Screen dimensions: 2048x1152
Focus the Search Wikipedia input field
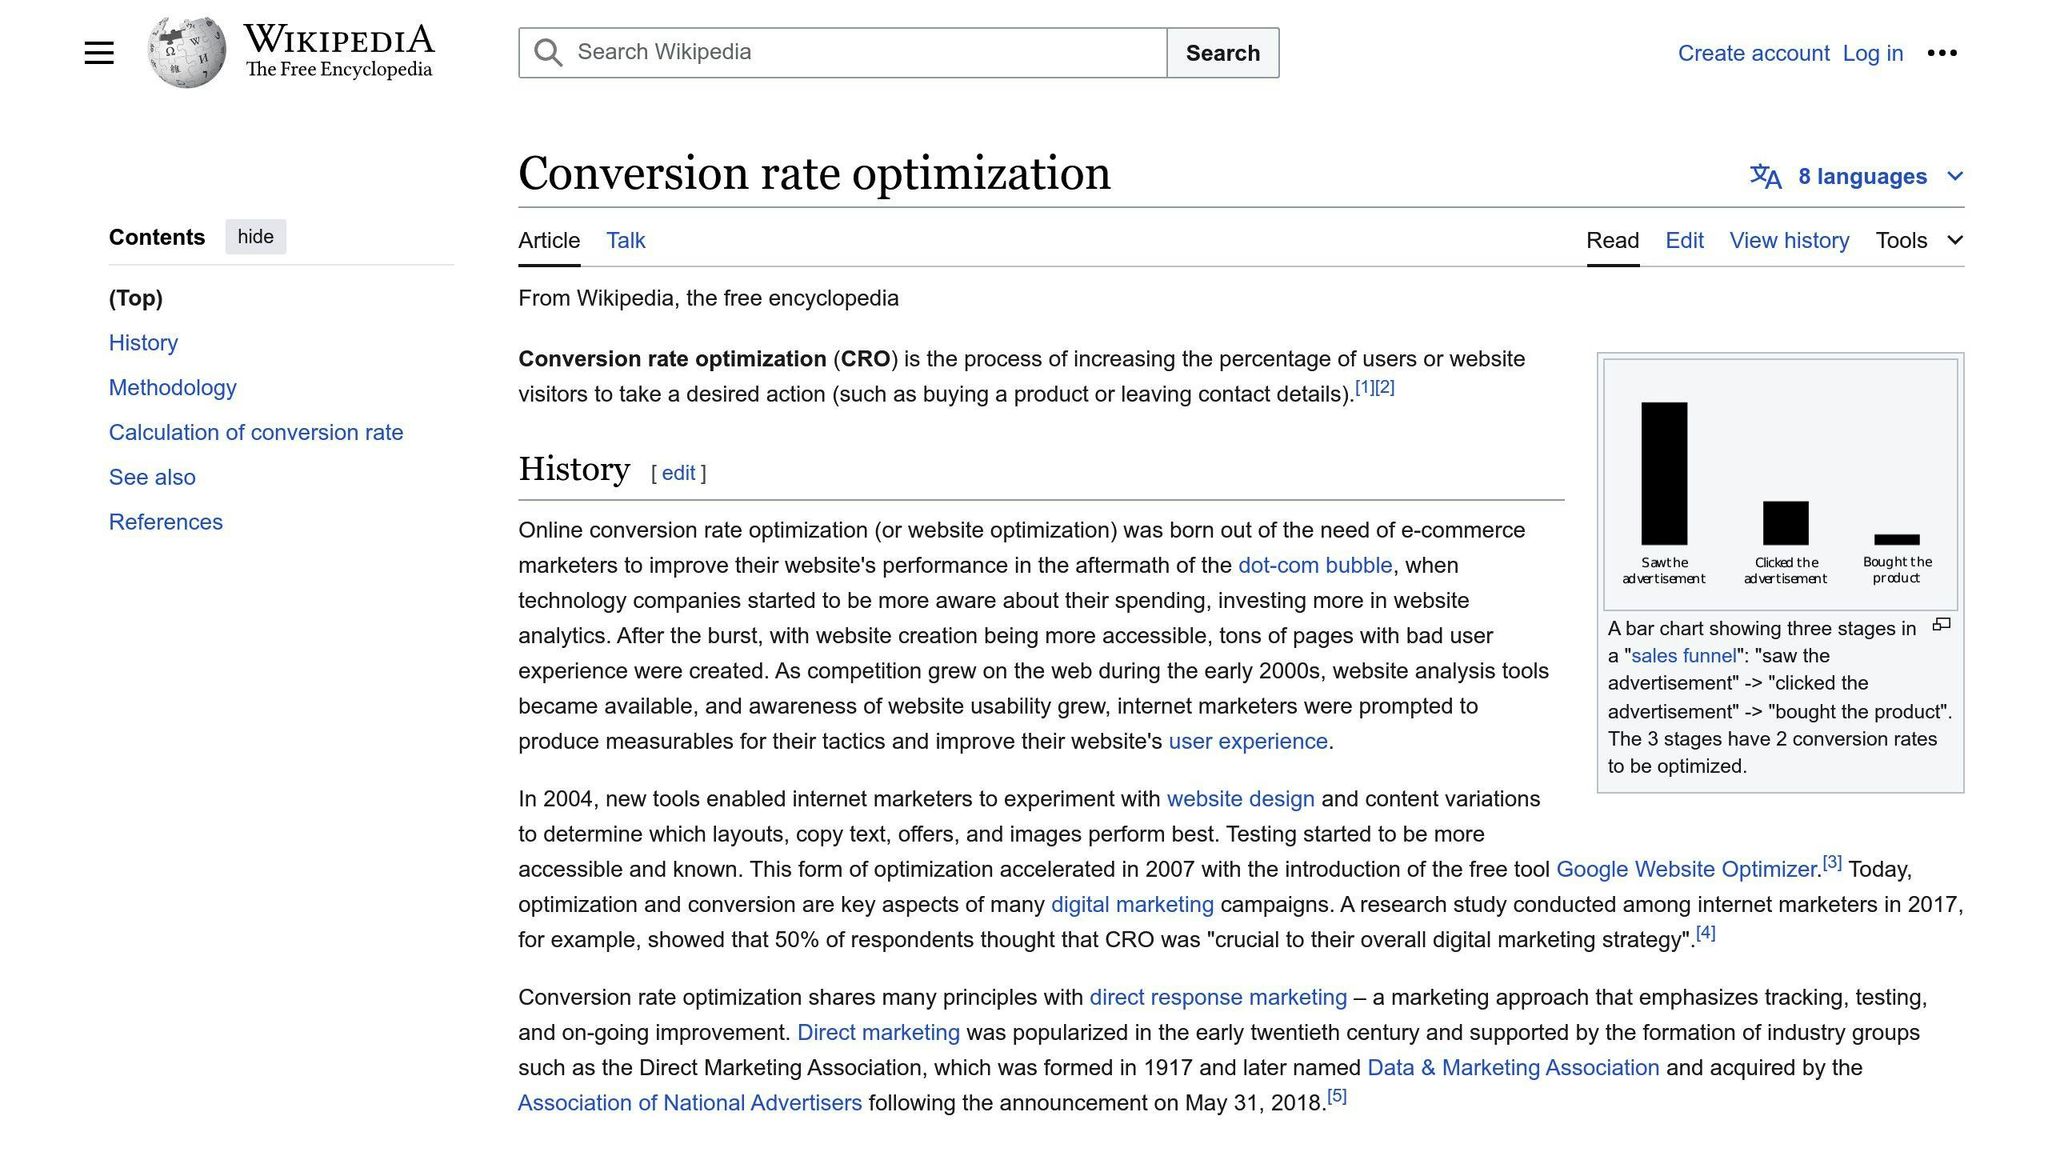coord(860,53)
